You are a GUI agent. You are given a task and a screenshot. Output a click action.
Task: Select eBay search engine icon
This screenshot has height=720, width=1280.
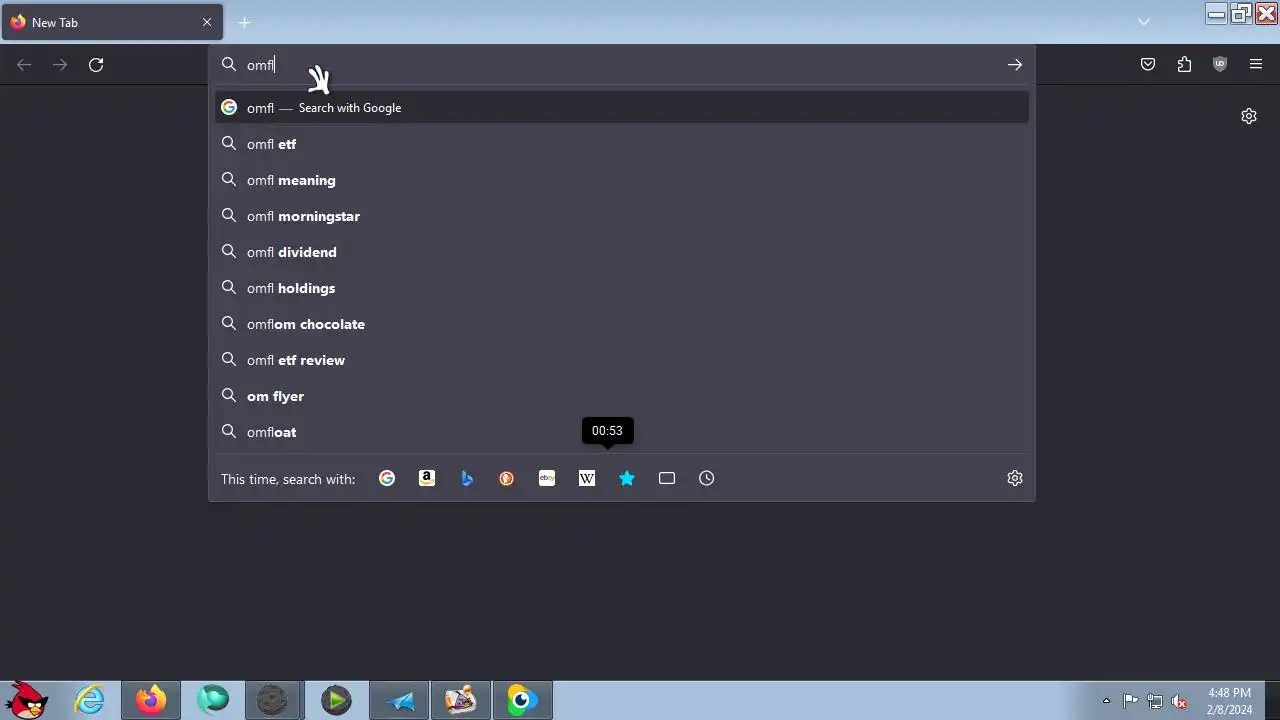[547, 478]
